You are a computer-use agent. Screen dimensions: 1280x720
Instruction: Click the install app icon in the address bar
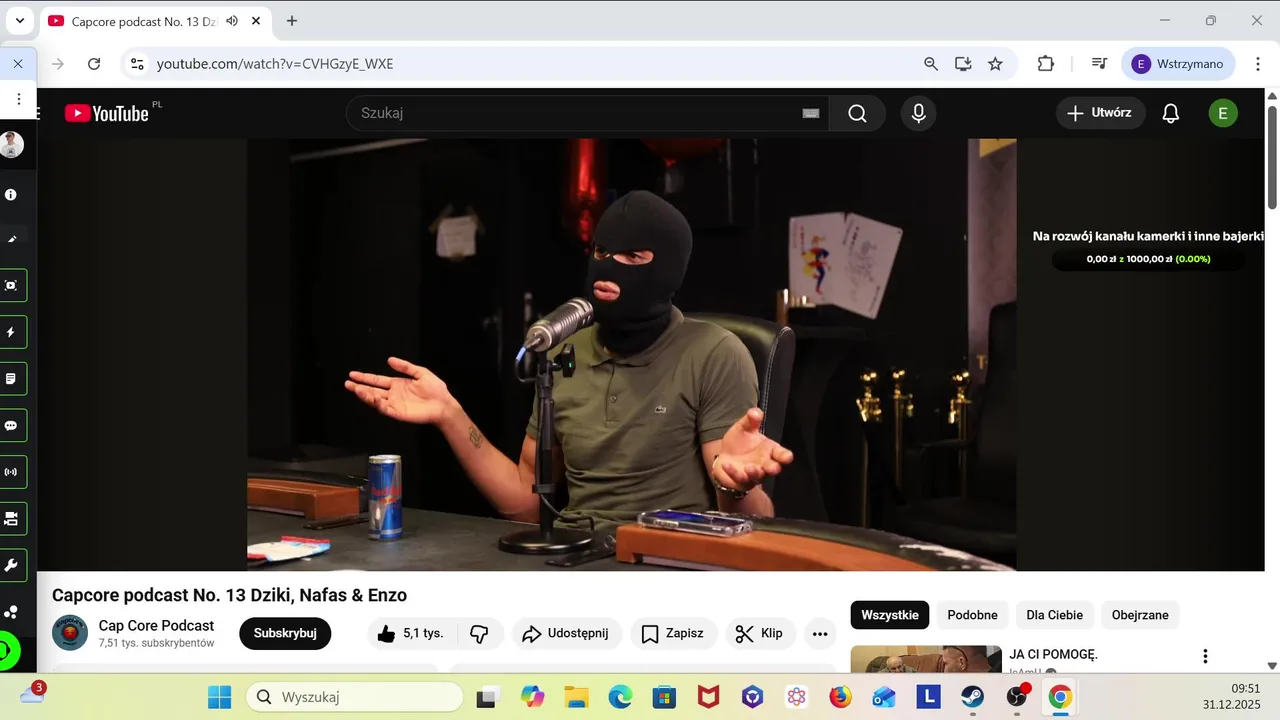coord(963,64)
